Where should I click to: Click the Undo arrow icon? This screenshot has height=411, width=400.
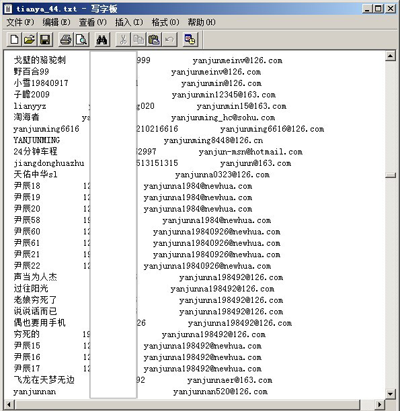[x=169, y=40]
